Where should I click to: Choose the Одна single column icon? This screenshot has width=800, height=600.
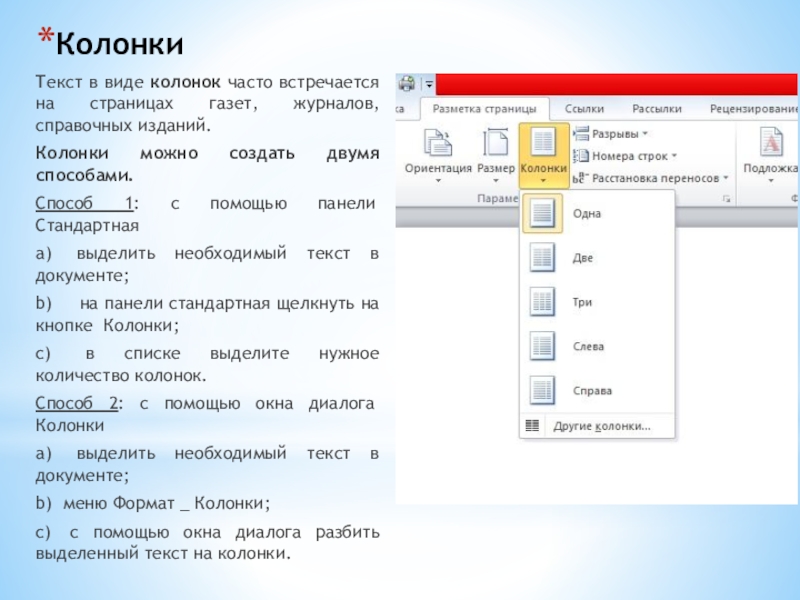[542, 213]
